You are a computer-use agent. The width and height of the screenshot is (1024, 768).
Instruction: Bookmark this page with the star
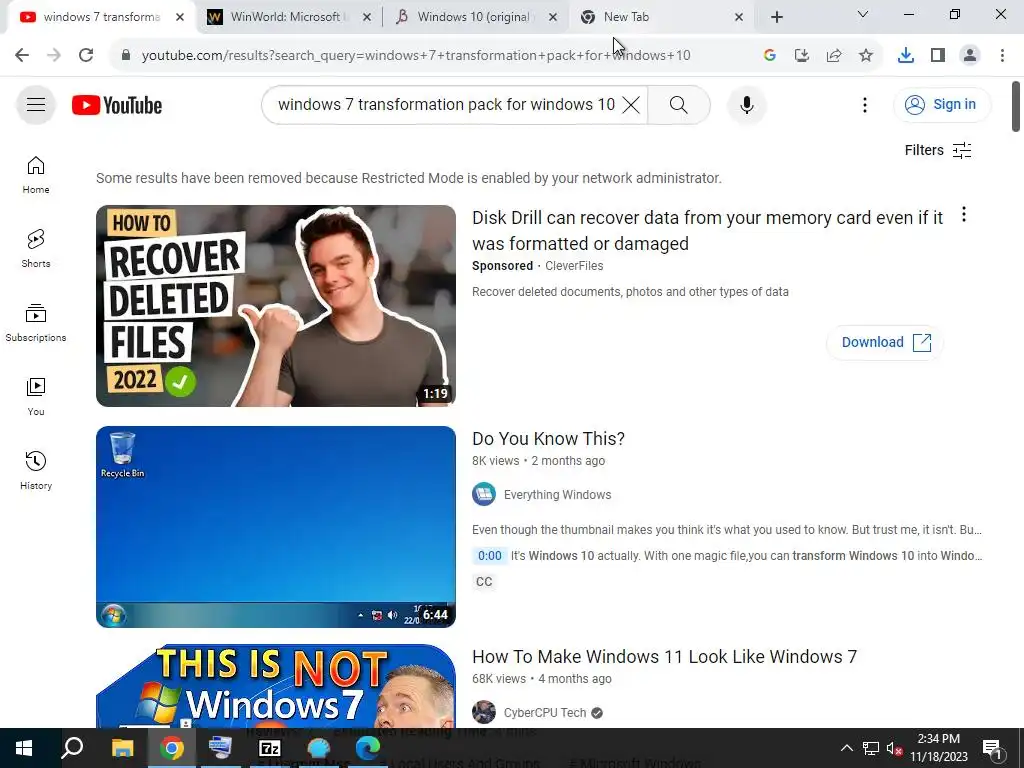(x=866, y=55)
